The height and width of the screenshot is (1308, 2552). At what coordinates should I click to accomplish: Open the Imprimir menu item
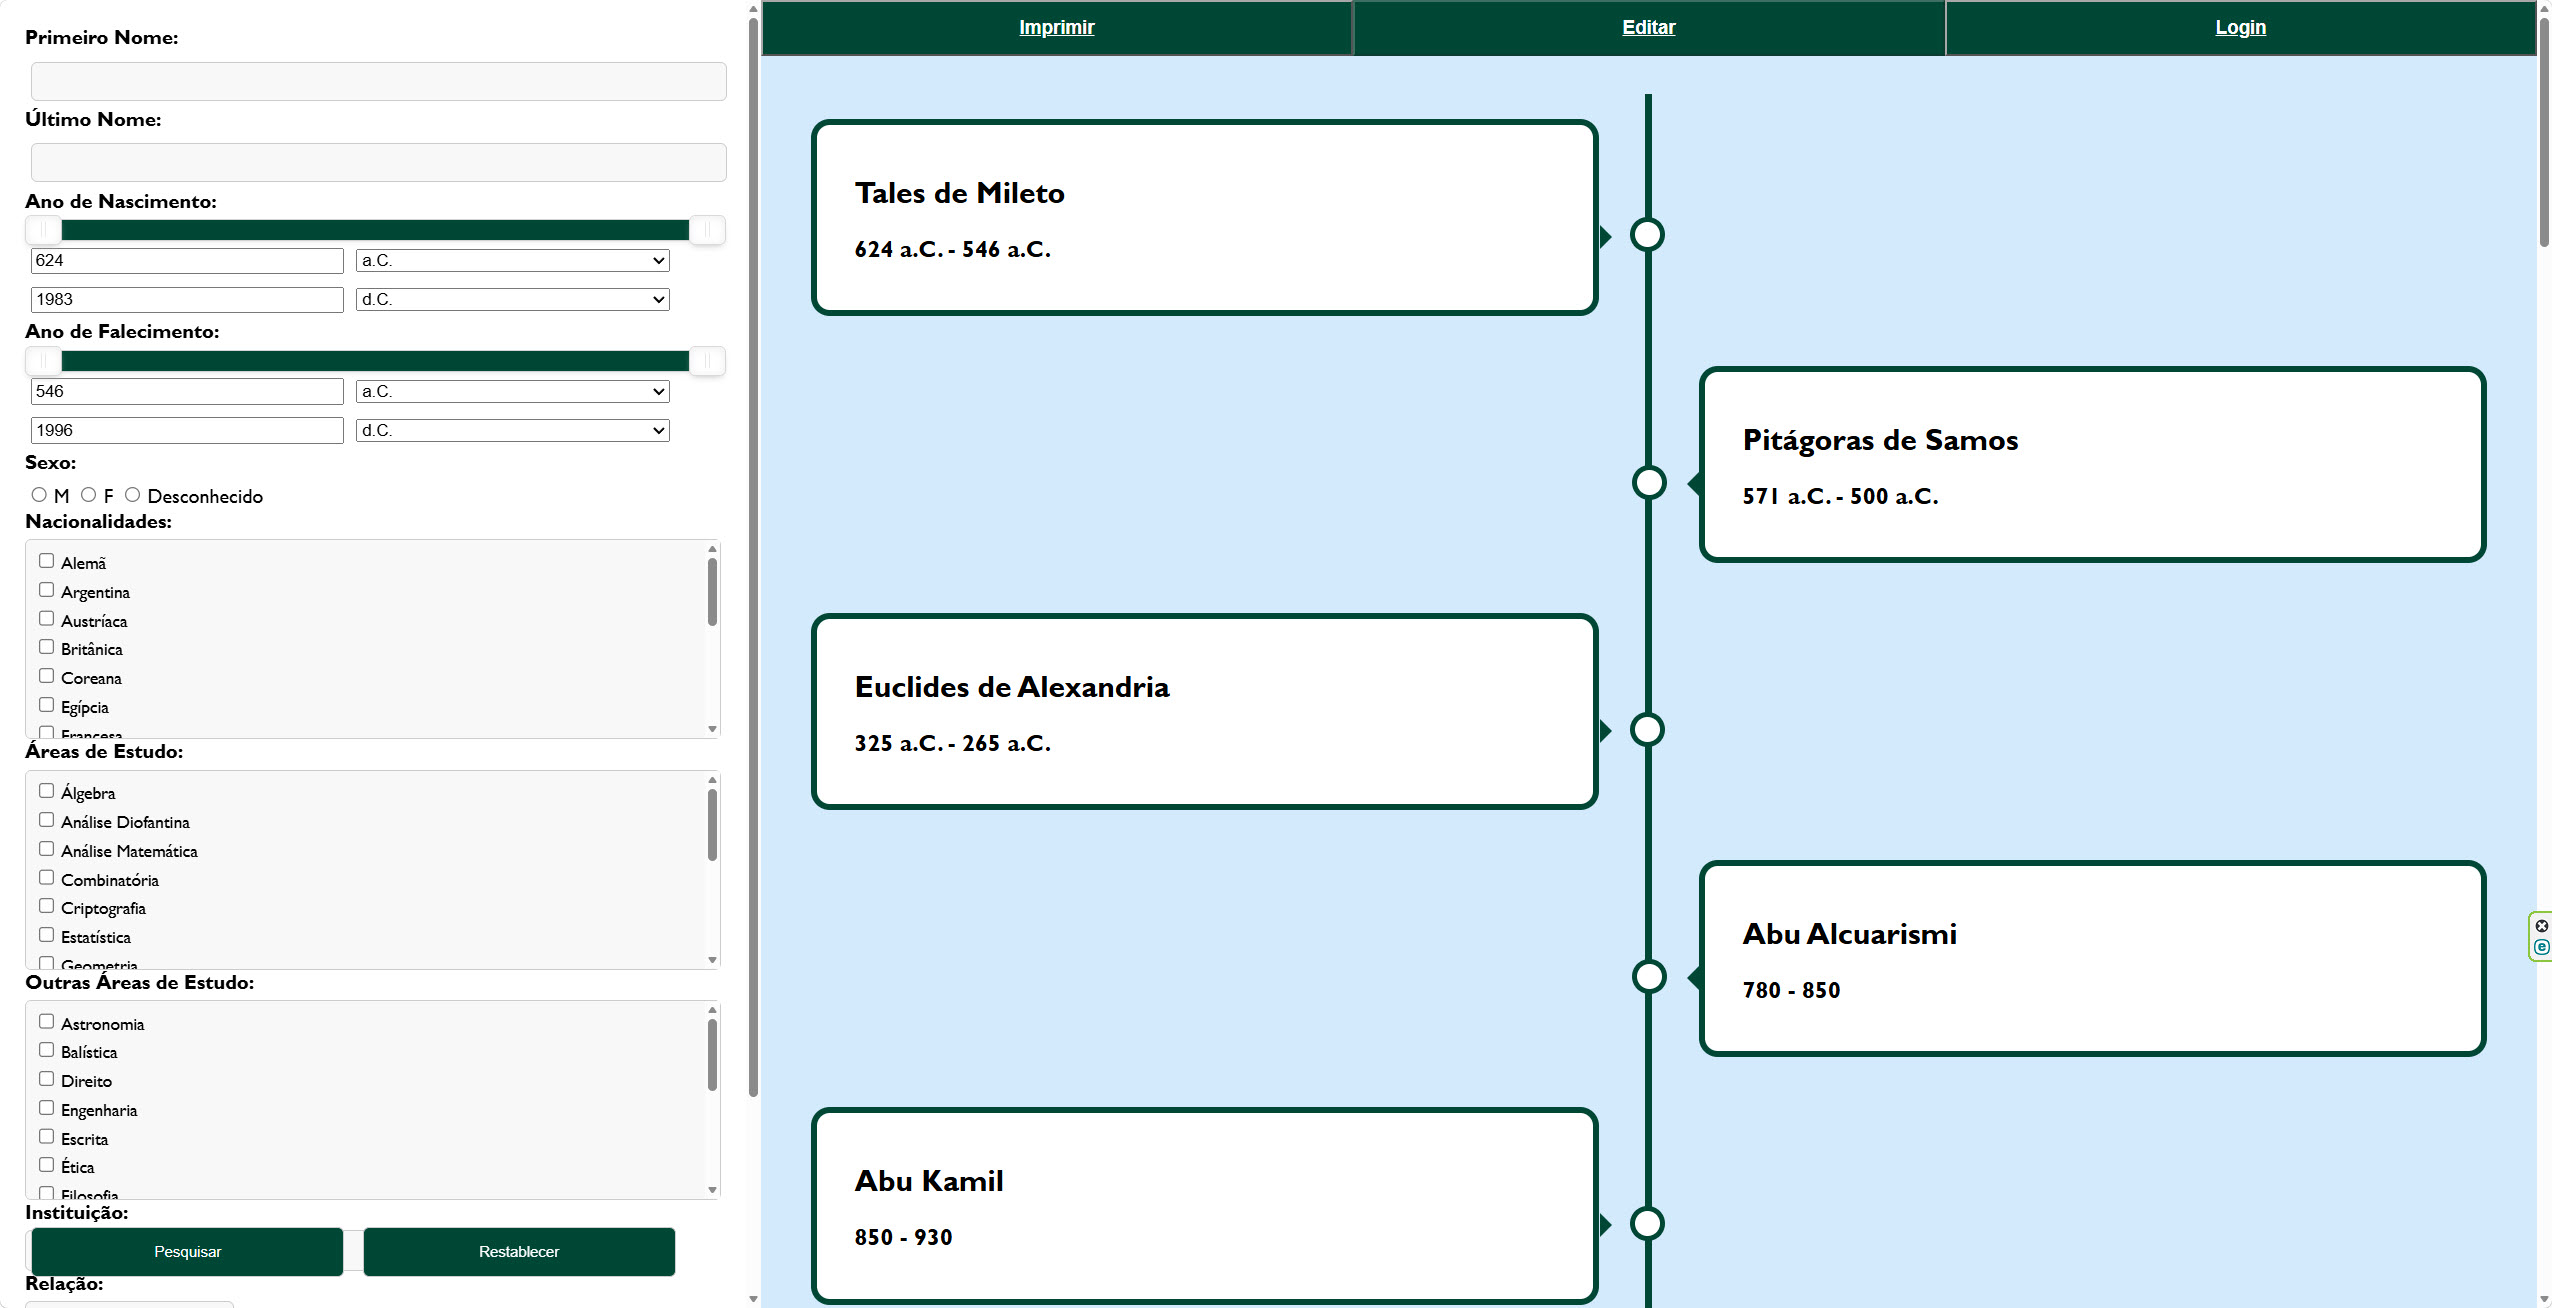click(1056, 28)
